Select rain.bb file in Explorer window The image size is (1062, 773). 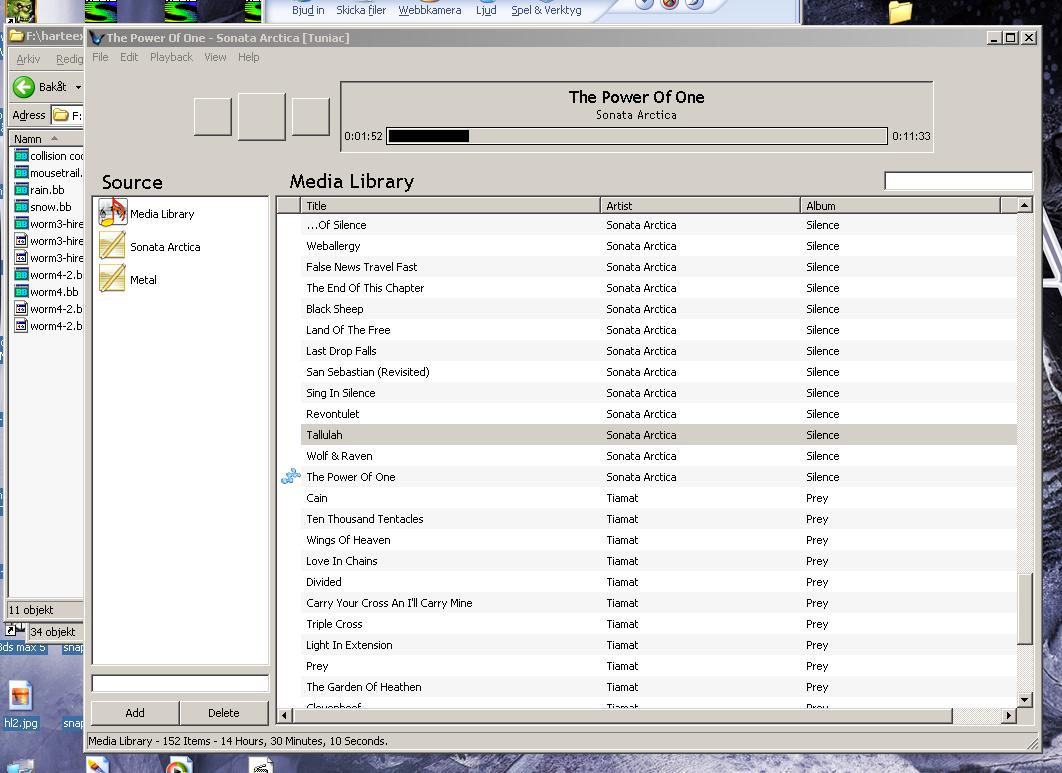39,190
